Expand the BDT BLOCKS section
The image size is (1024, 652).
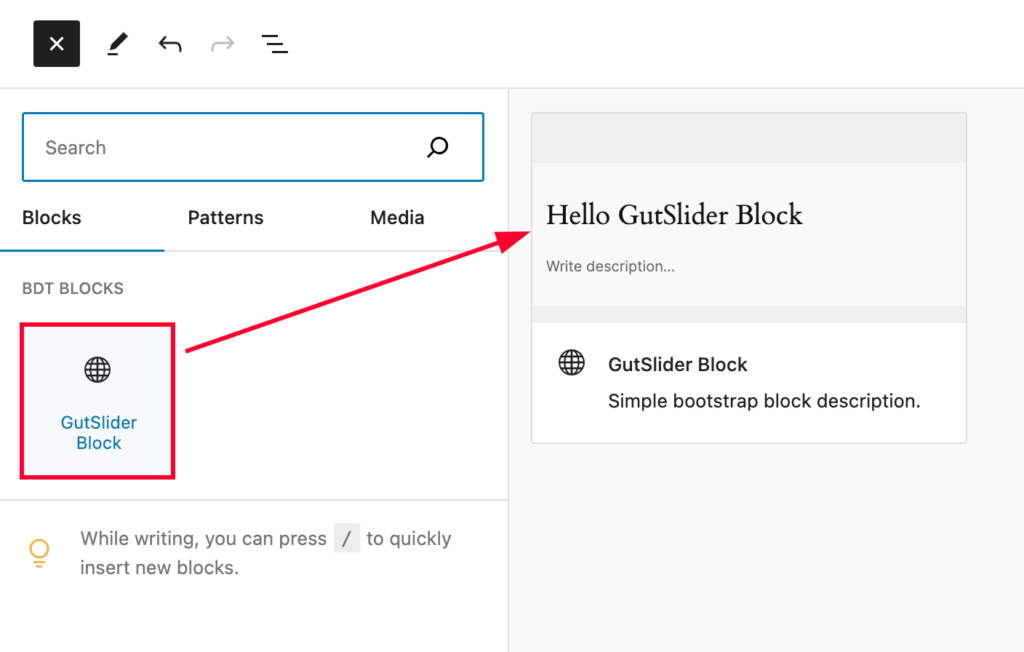coord(73,288)
